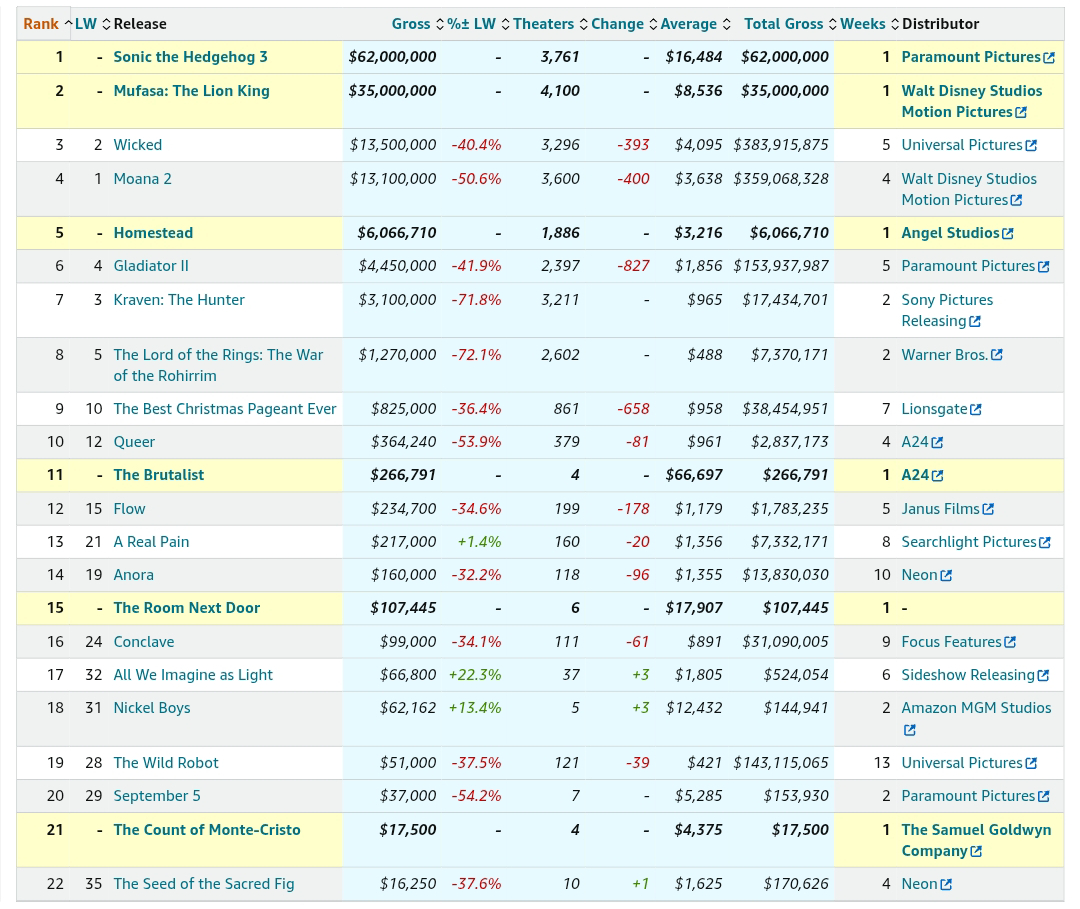Open the Anora release link

point(134,575)
